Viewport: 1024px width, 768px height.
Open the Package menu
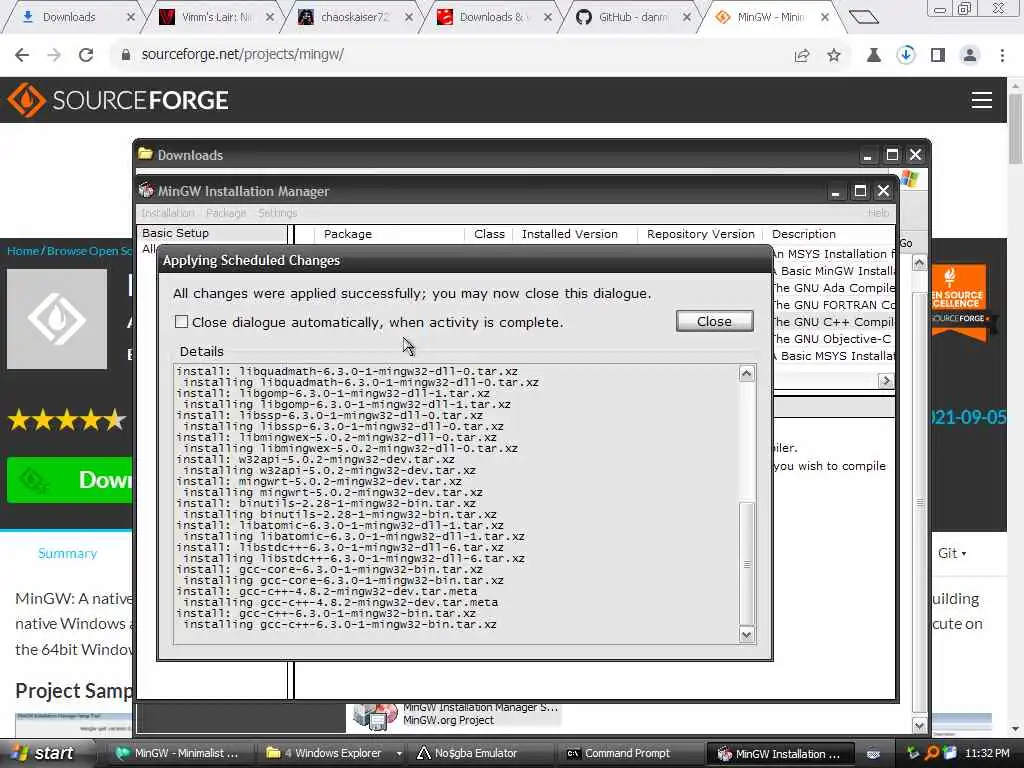[226, 213]
